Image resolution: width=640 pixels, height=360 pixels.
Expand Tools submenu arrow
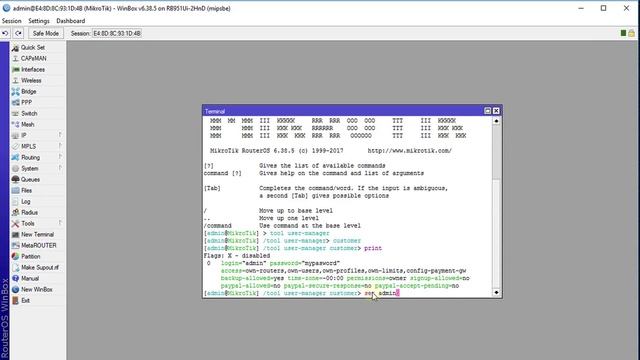click(60, 223)
